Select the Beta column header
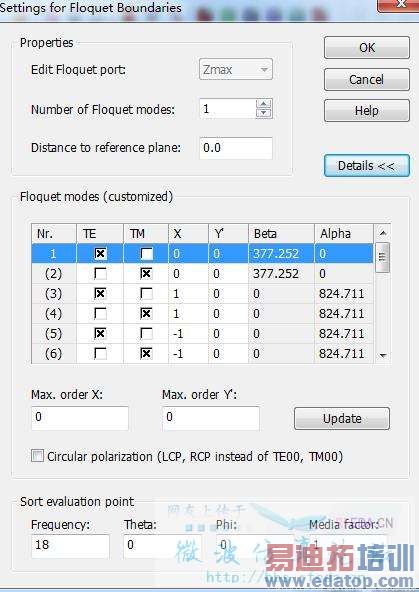419x592 pixels. click(x=281, y=234)
